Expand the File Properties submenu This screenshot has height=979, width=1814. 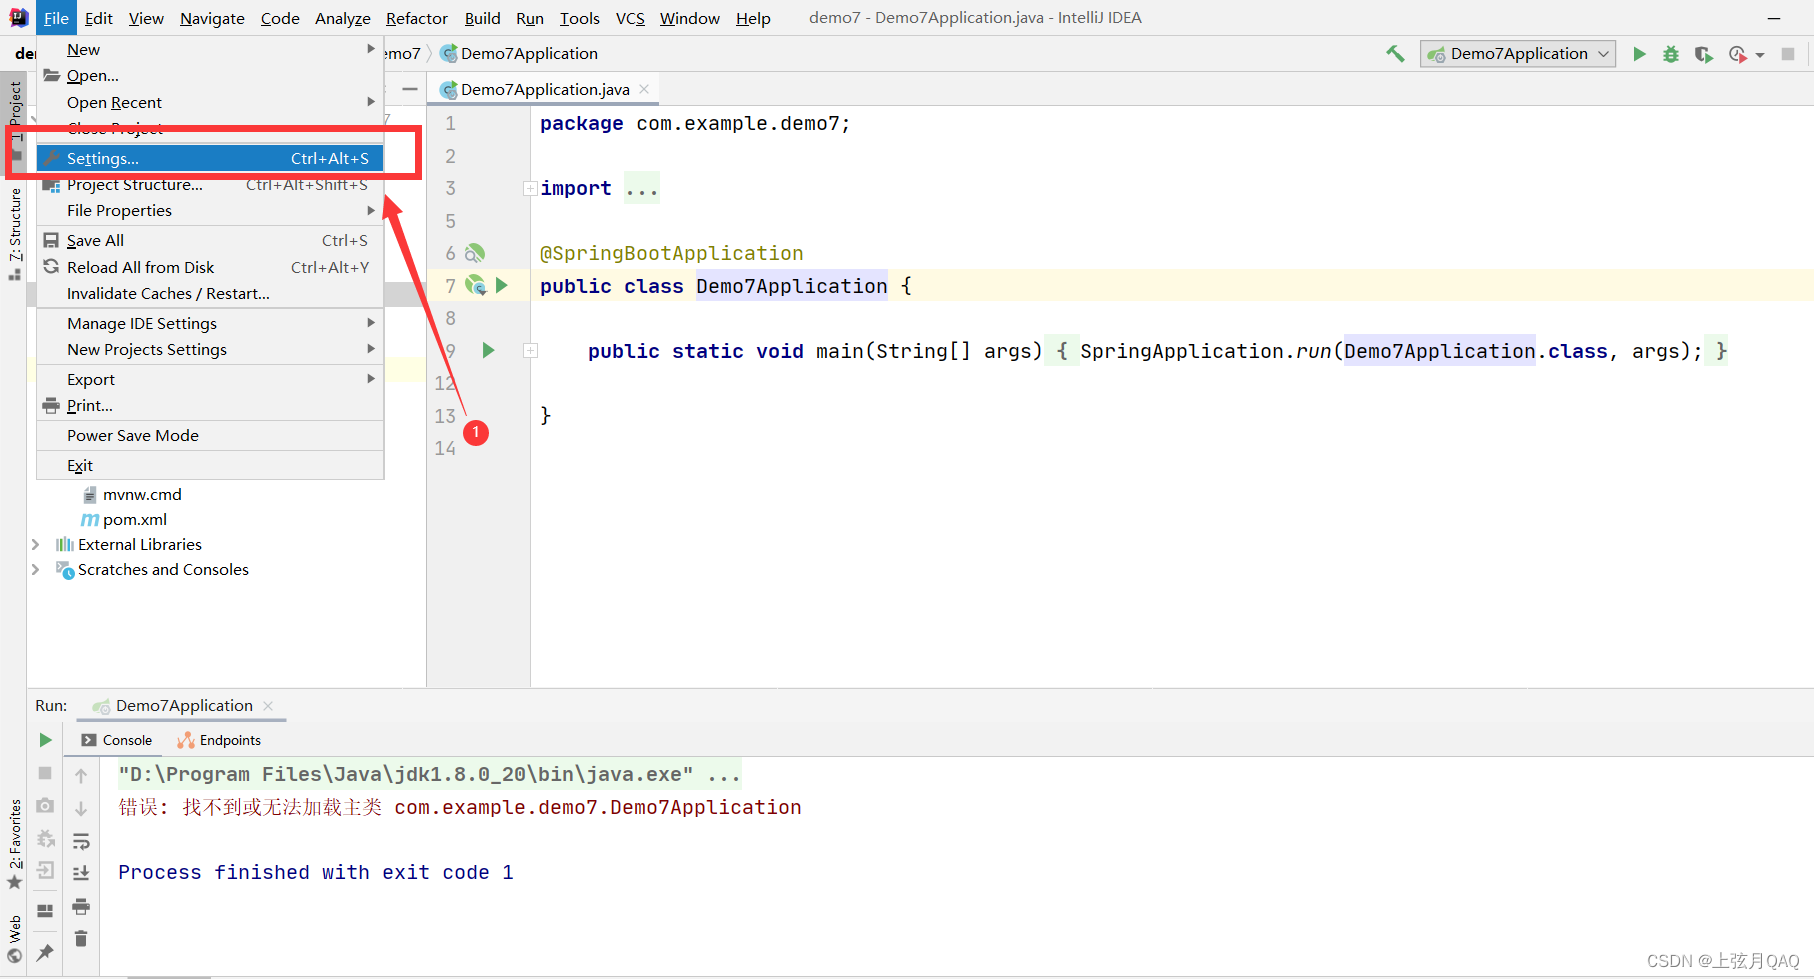(210, 210)
